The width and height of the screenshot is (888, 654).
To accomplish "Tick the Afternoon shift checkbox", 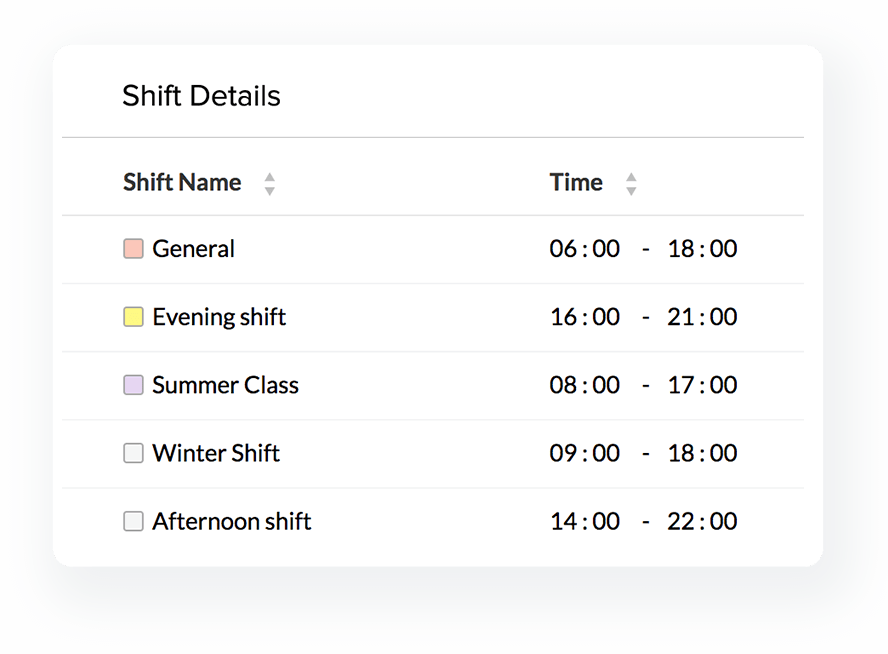I will point(133,521).
